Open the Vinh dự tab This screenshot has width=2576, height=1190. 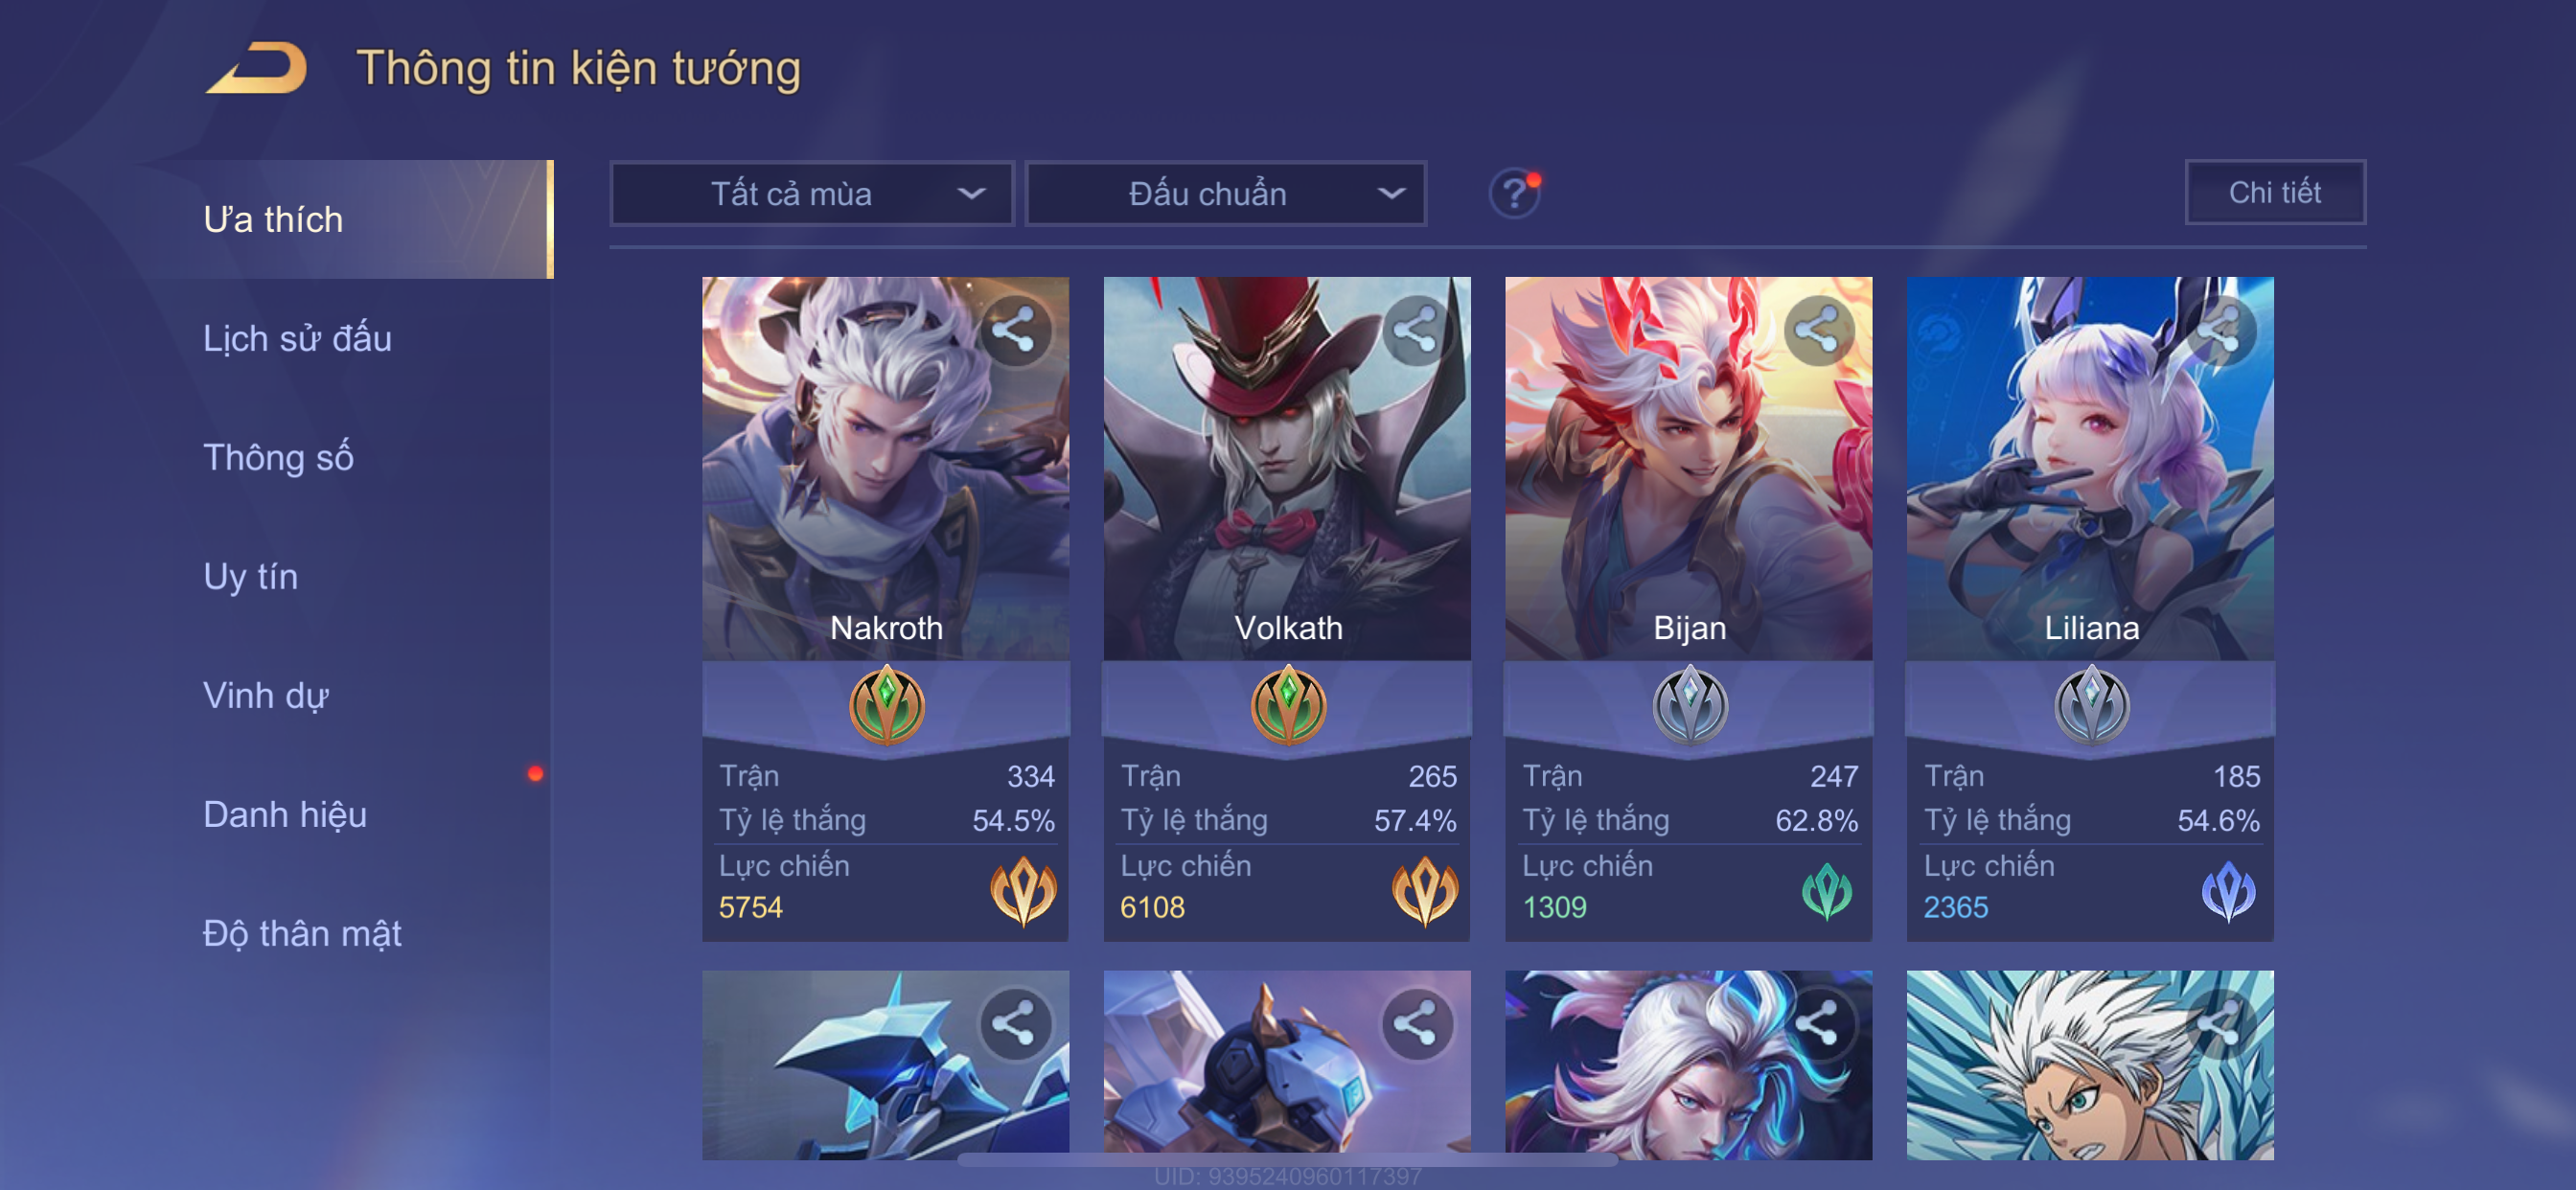[266, 695]
